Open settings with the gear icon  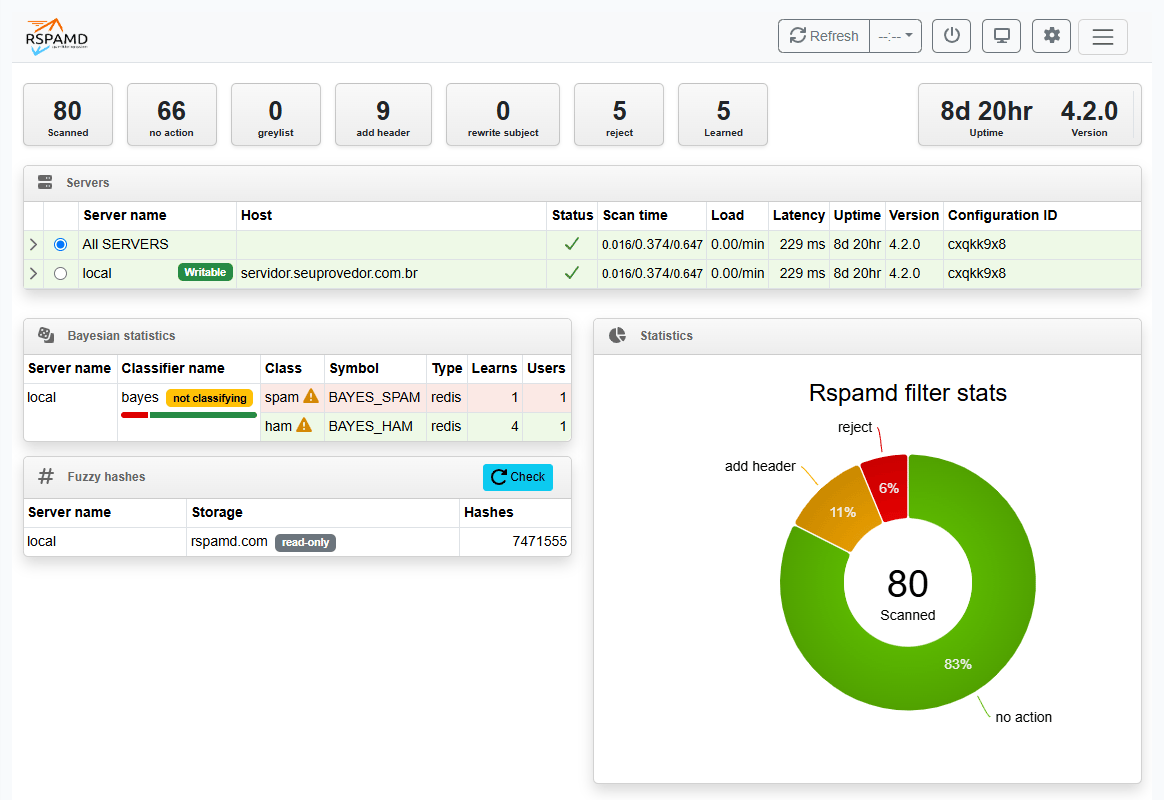point(1051,36)
